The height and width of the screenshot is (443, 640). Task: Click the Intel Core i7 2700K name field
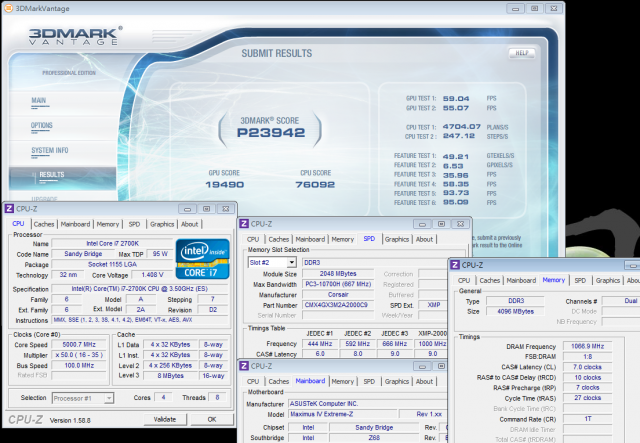click(112, 243)
